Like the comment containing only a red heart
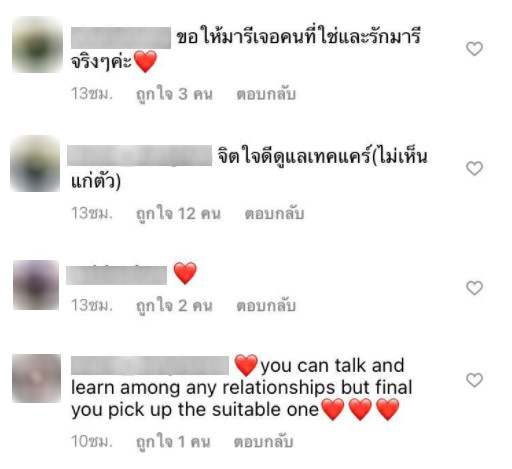Image resolution: width=512 pixels, height=469 pixels. coord(474,288)
